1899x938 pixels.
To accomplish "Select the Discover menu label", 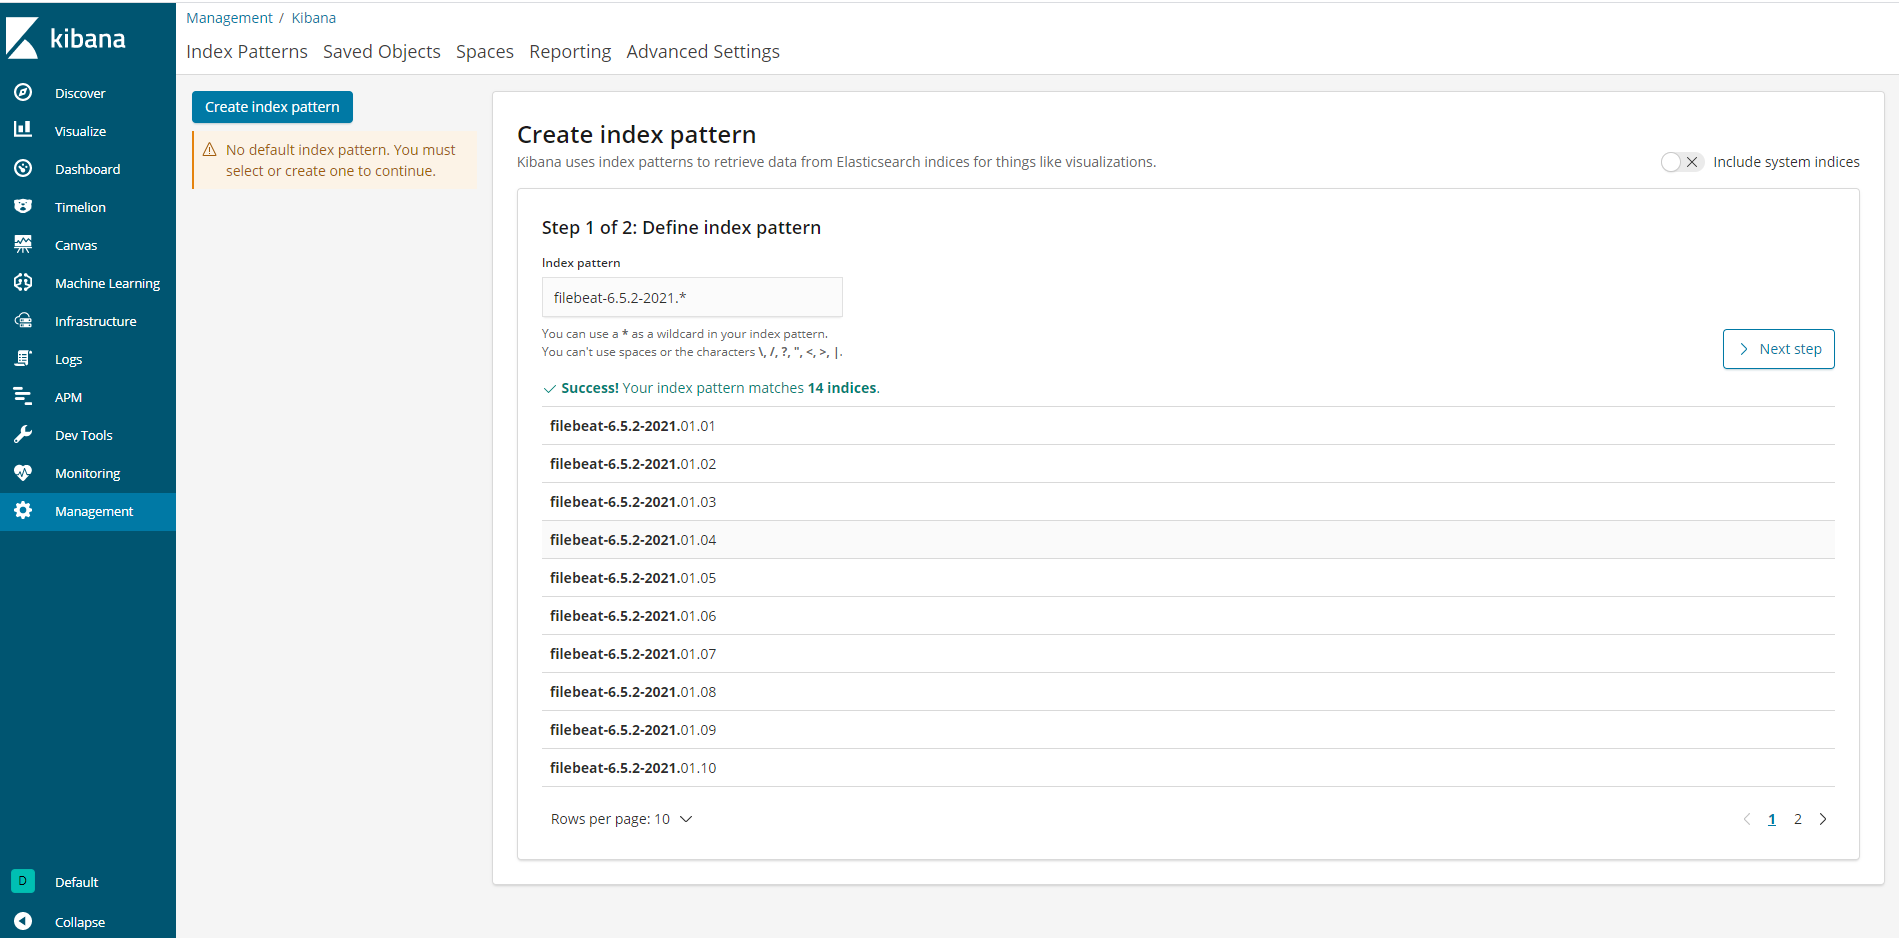I will 80,93.
